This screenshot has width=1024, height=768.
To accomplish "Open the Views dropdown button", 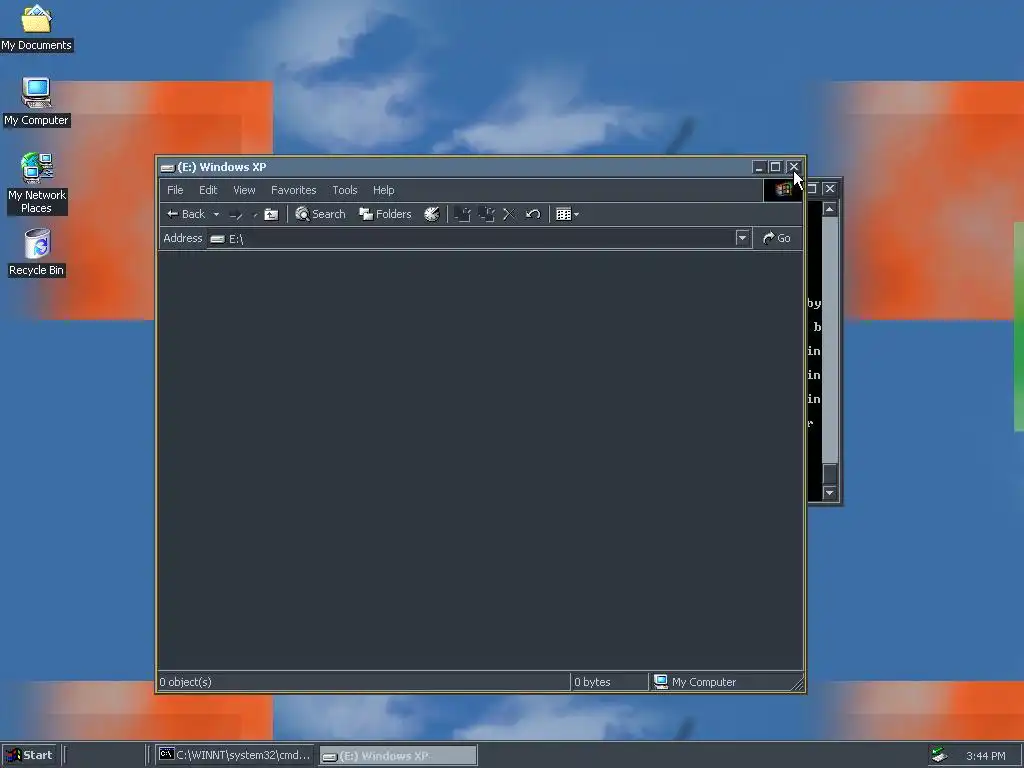I will (567, 214).
